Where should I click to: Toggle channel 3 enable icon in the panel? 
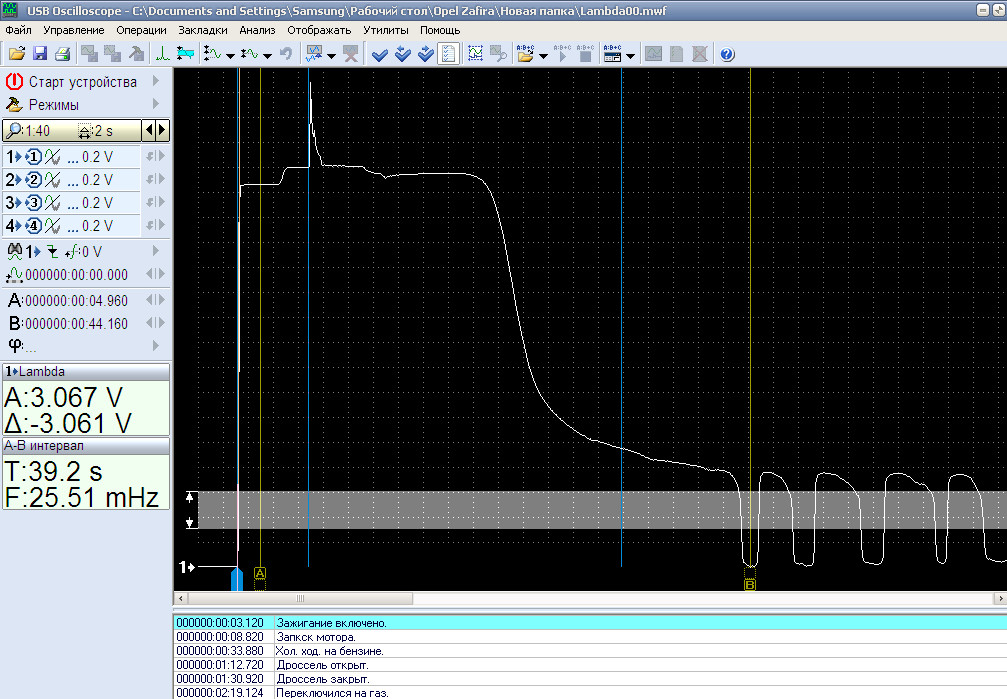point(32,203)
